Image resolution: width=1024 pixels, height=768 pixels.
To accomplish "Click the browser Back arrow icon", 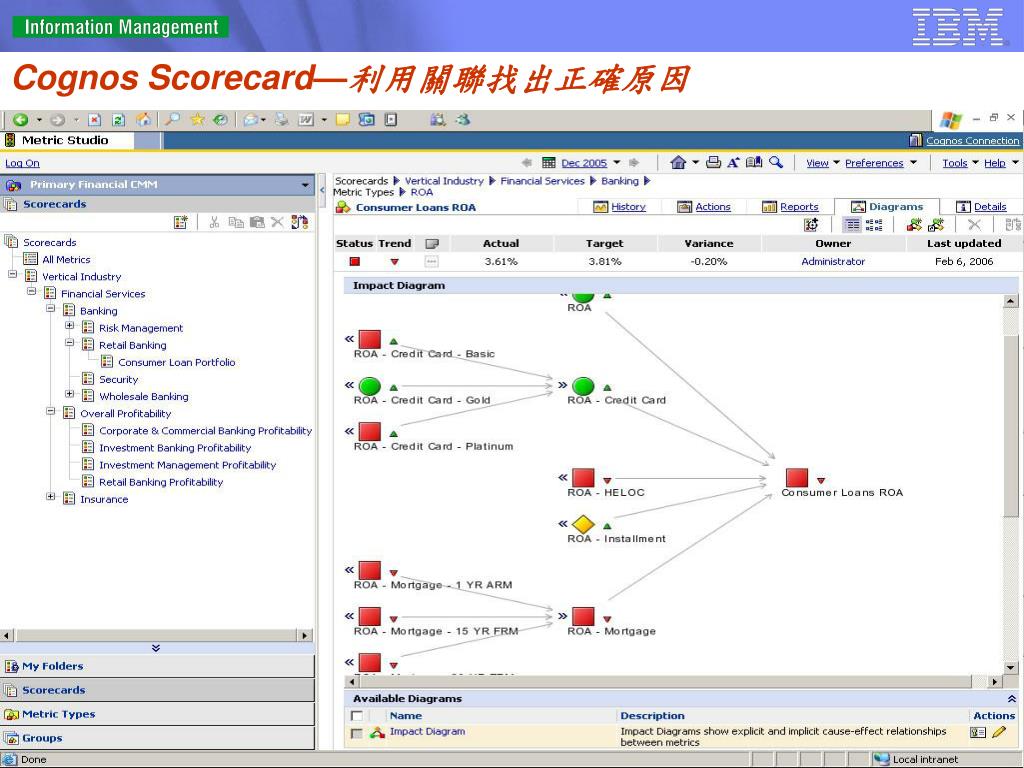I will pyautogui.click(x=20, y=120).
